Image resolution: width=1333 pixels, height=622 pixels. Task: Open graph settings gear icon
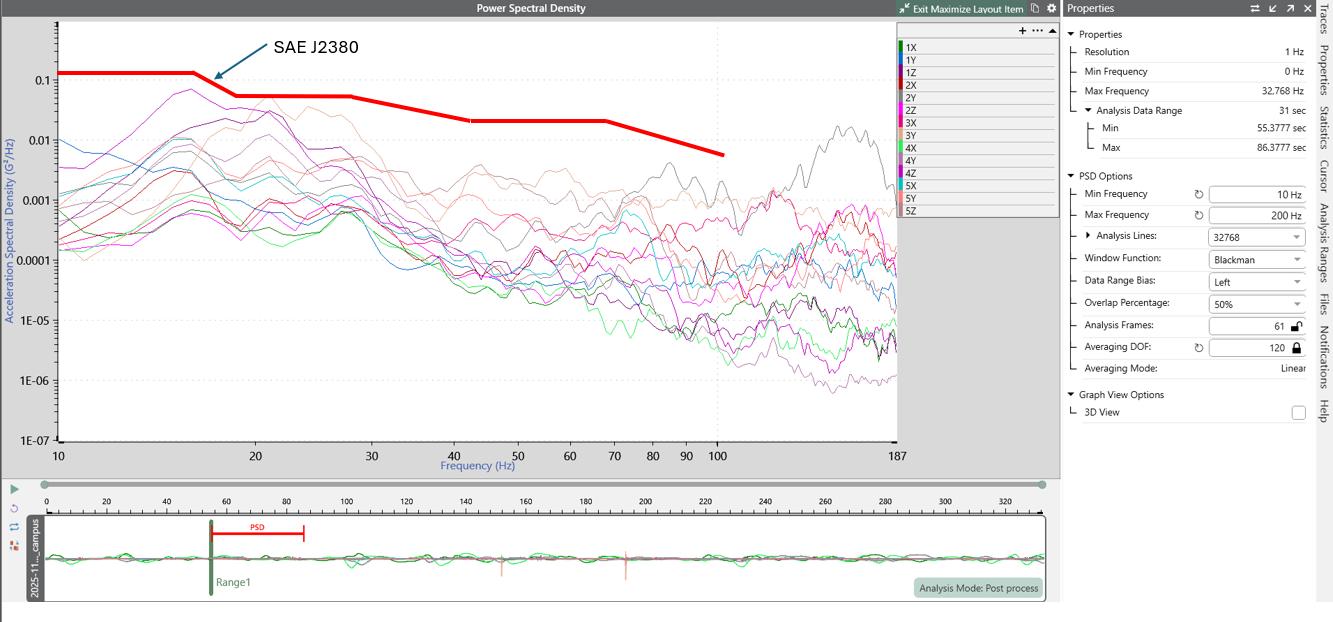1051,8
